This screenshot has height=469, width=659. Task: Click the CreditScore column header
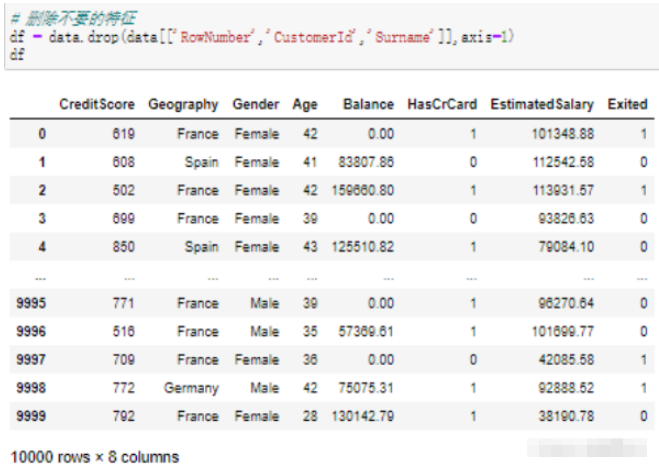(x=97, y=105)
